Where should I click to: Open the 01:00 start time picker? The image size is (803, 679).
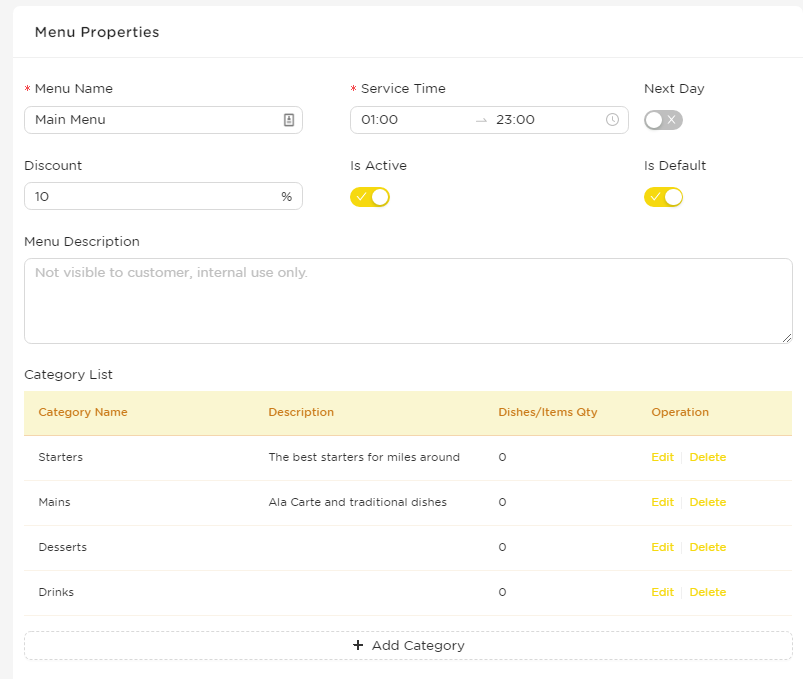[x=379, y=120]
